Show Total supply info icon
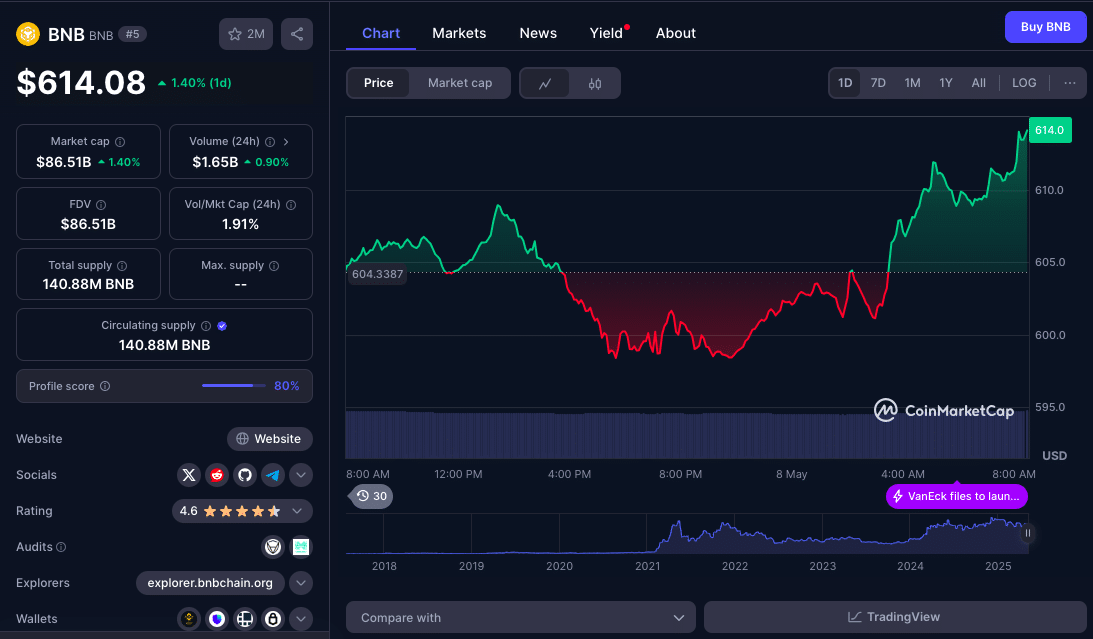Image resolution: width=1093 pixels, height=639 pixels. (x=122, y=265)
